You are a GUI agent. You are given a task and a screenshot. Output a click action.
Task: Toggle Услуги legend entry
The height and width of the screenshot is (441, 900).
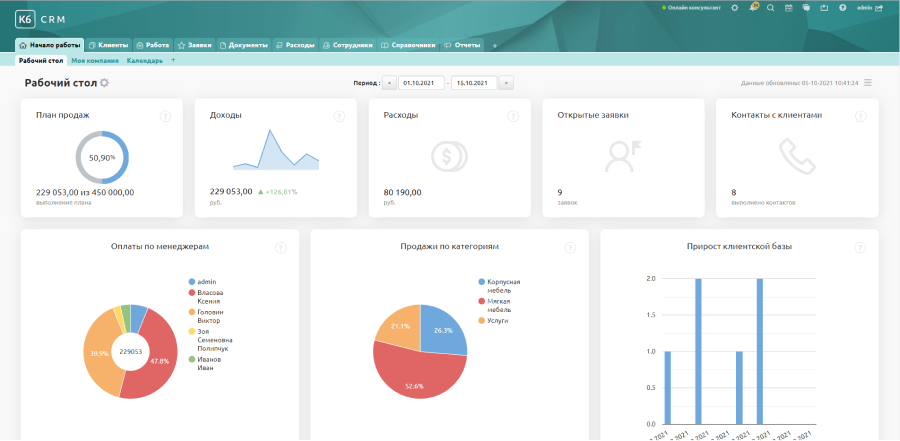(x=493, y=320)
